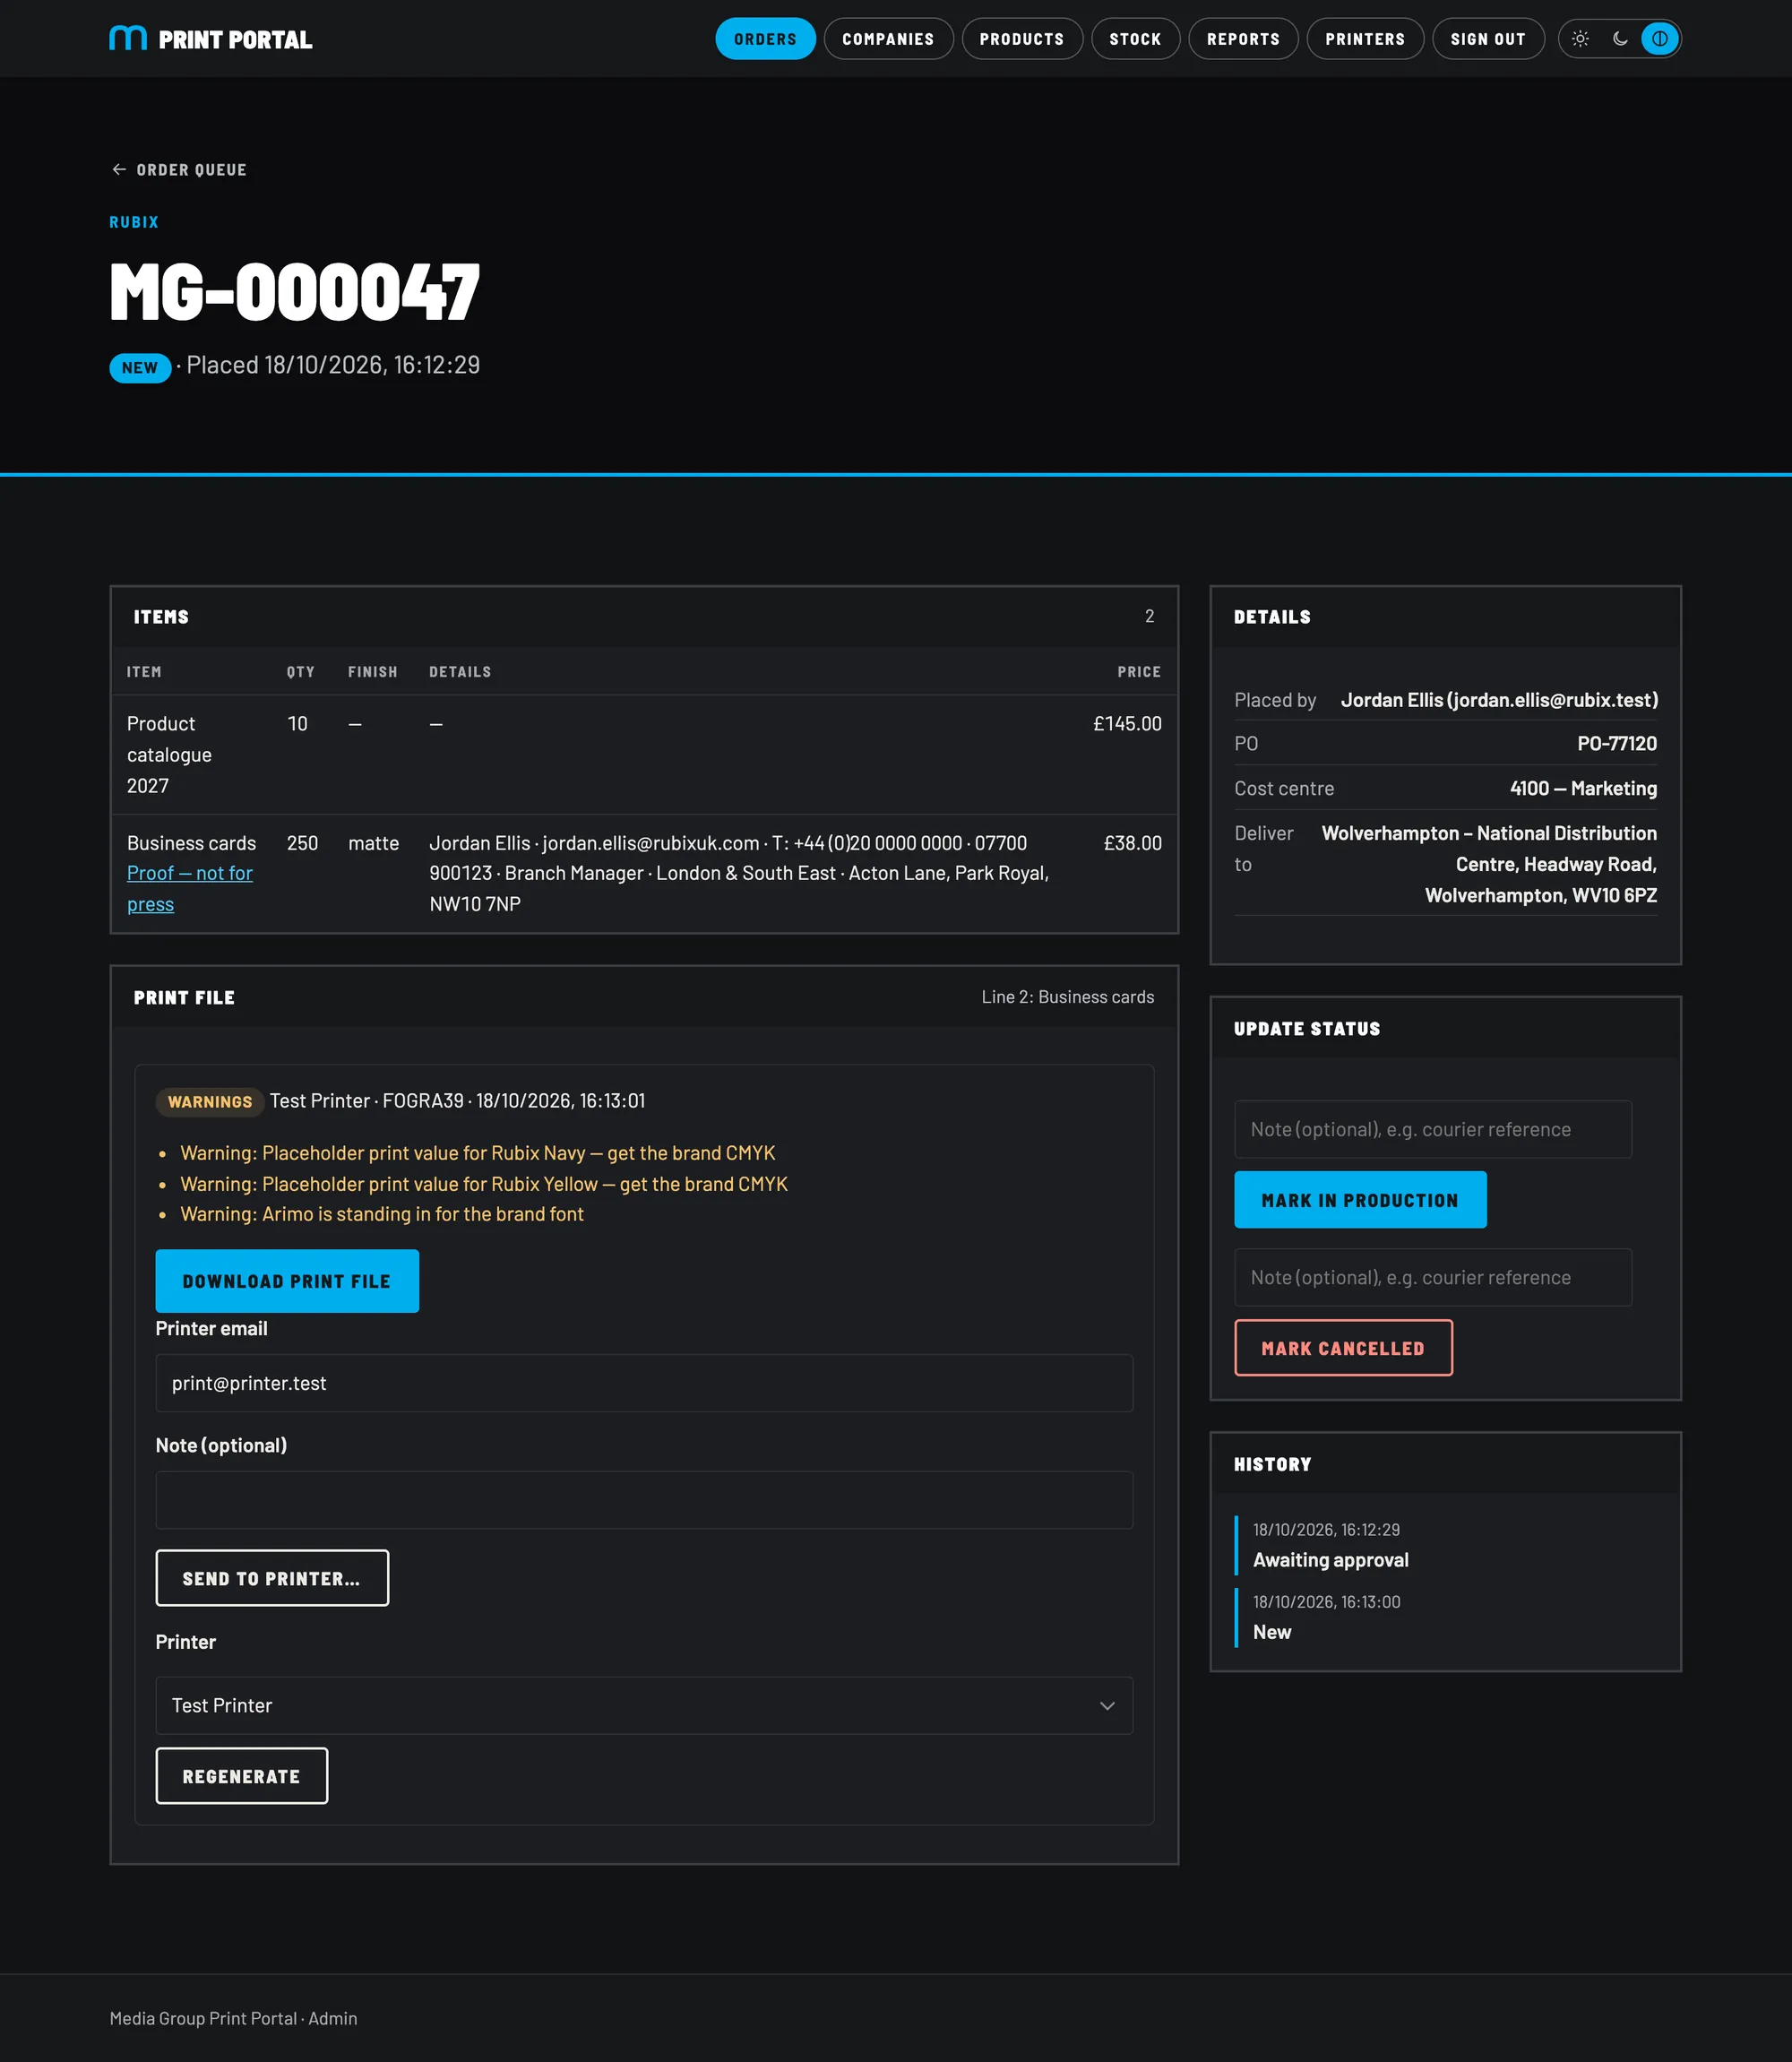Click the Jordan Ellis placed-by value

(1499, 700)
